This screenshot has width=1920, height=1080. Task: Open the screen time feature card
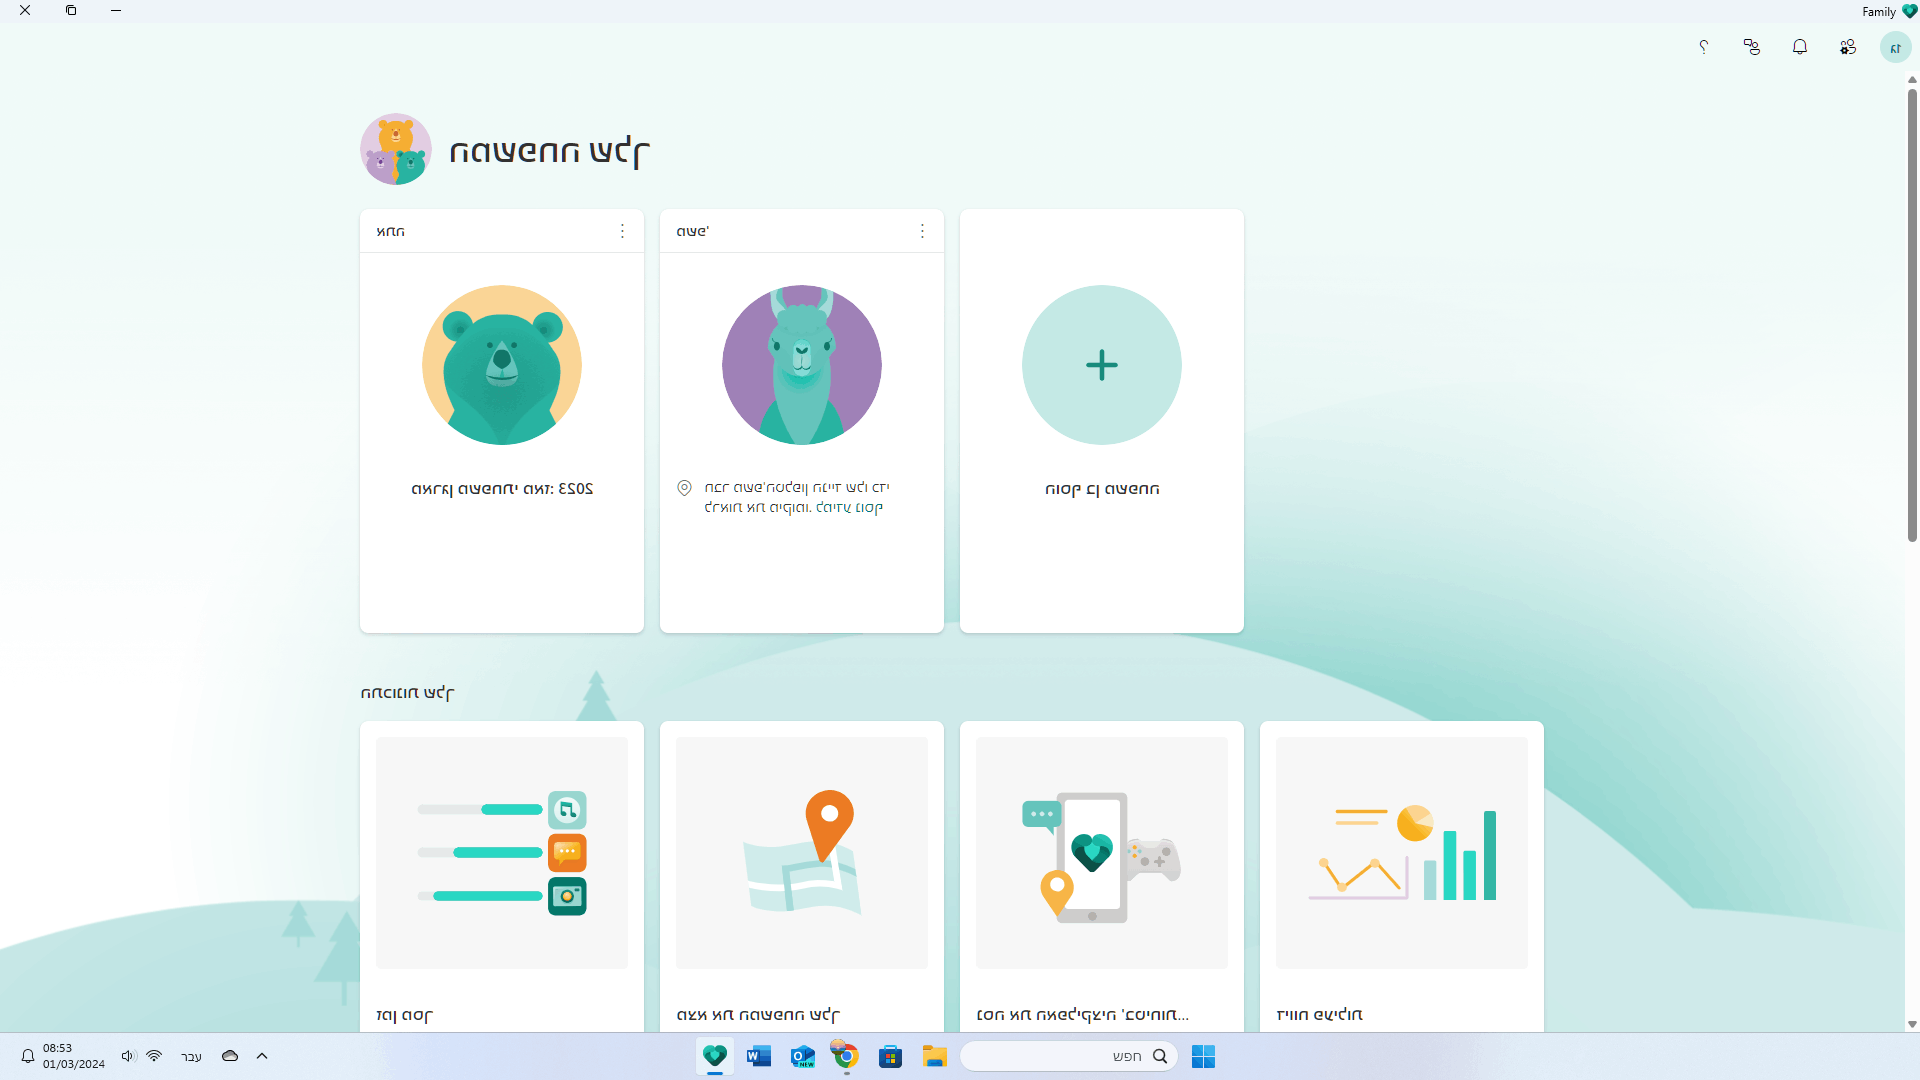[x=502, y=853]
